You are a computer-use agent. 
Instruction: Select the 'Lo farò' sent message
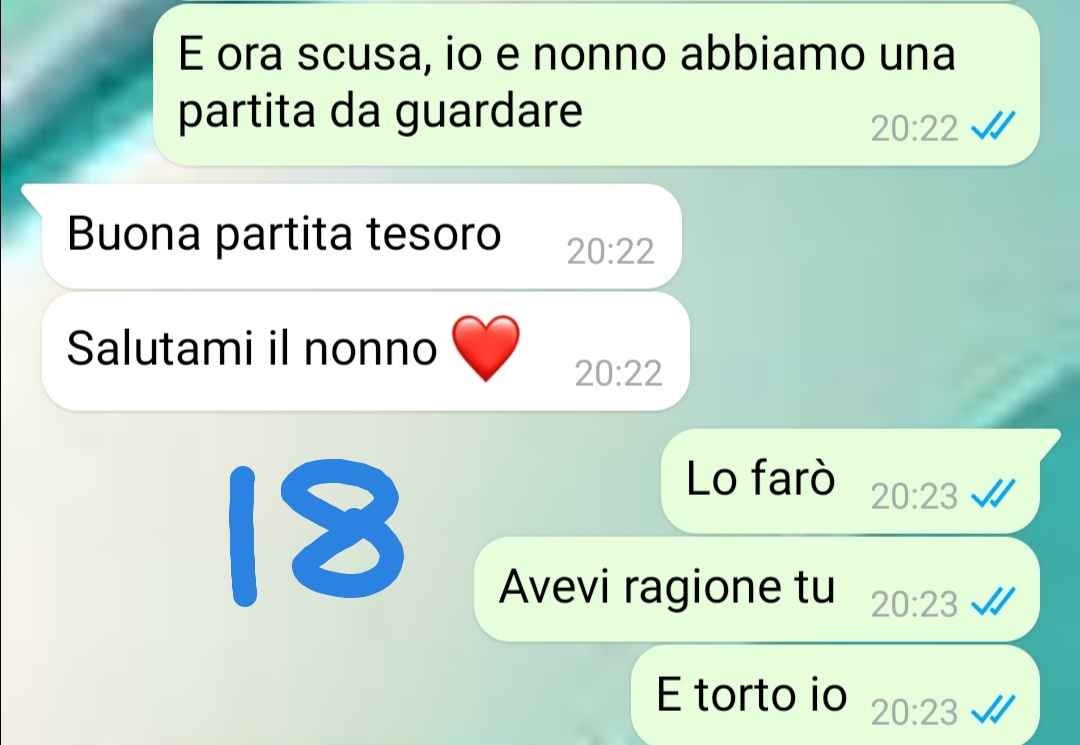[851, 481]
